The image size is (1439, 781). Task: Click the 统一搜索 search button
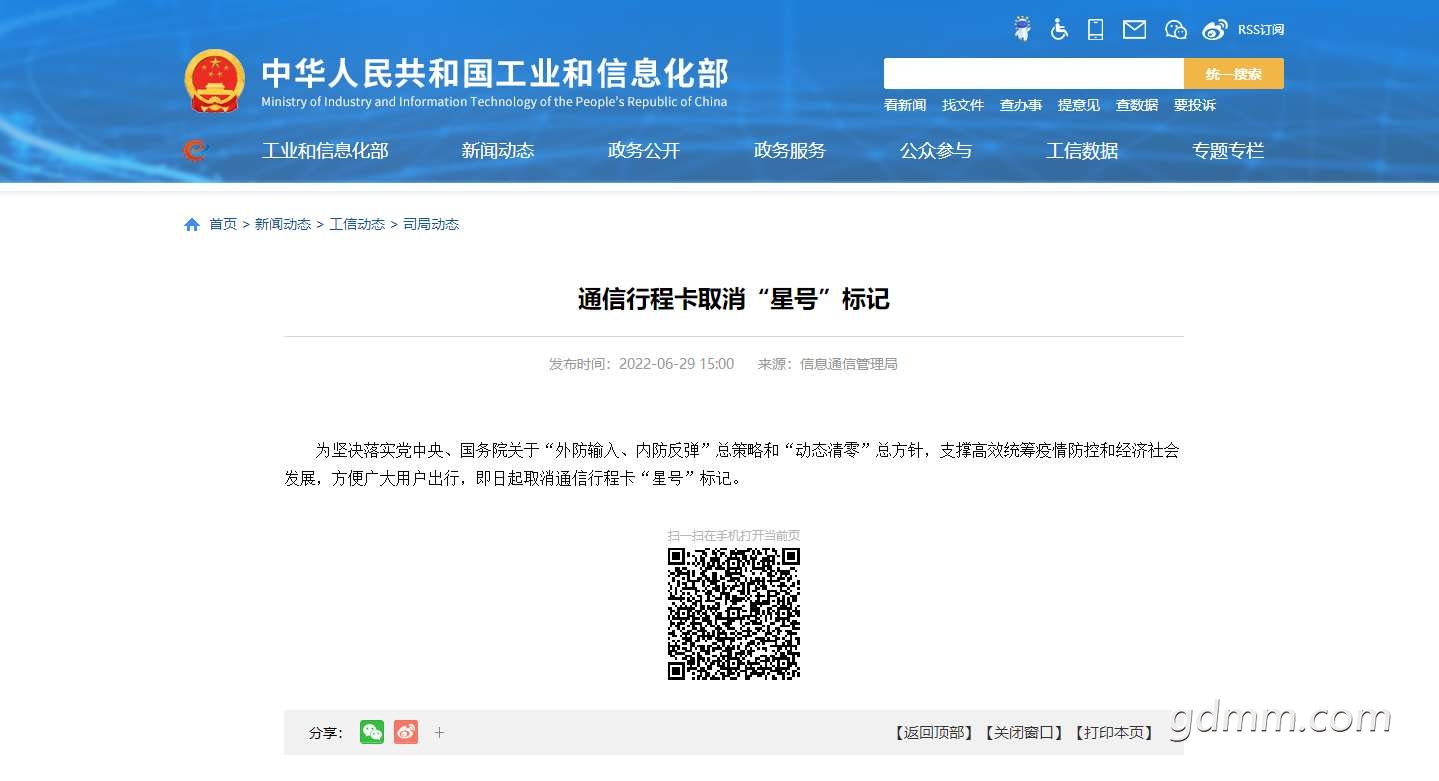(1234, 74)
